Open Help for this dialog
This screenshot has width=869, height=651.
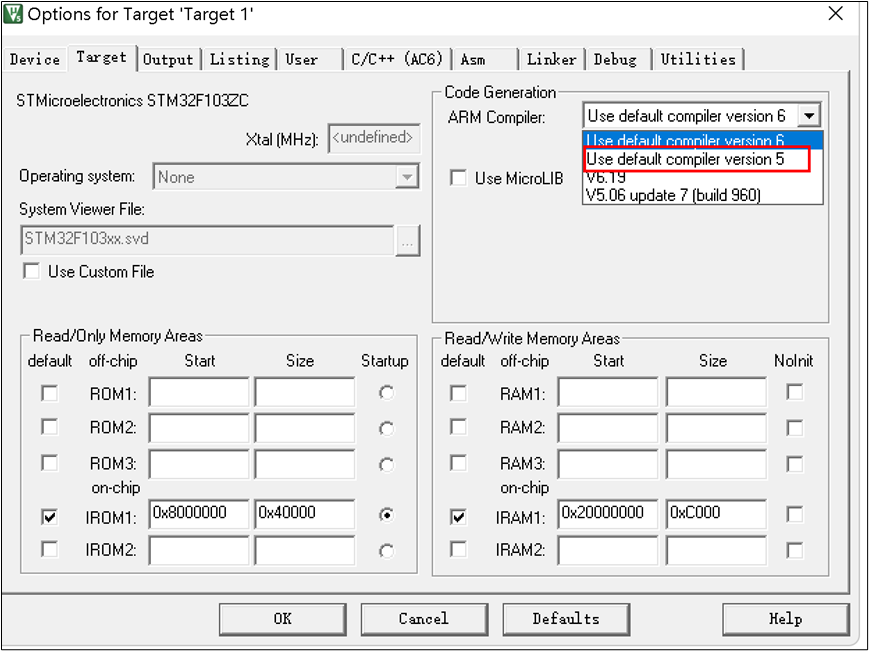pyautogui.click(x=785, y=618)
